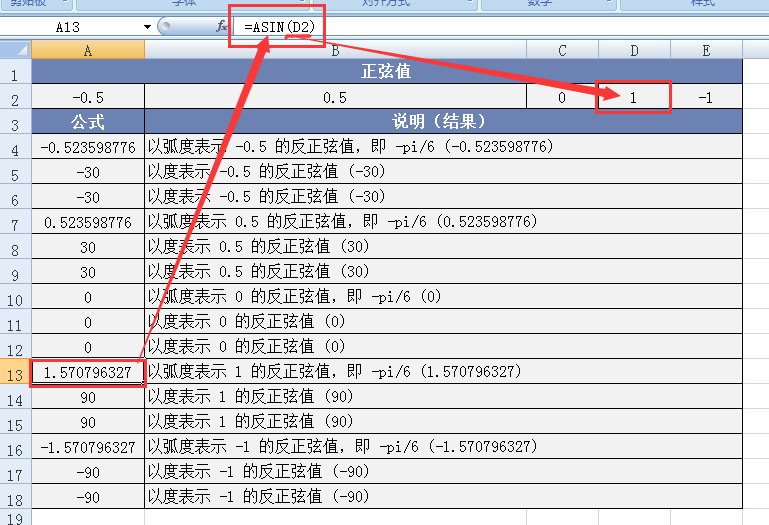Select cell A16 with -1.570796327
The width and height of the screenshot is (769, 525).
[88, 447]
